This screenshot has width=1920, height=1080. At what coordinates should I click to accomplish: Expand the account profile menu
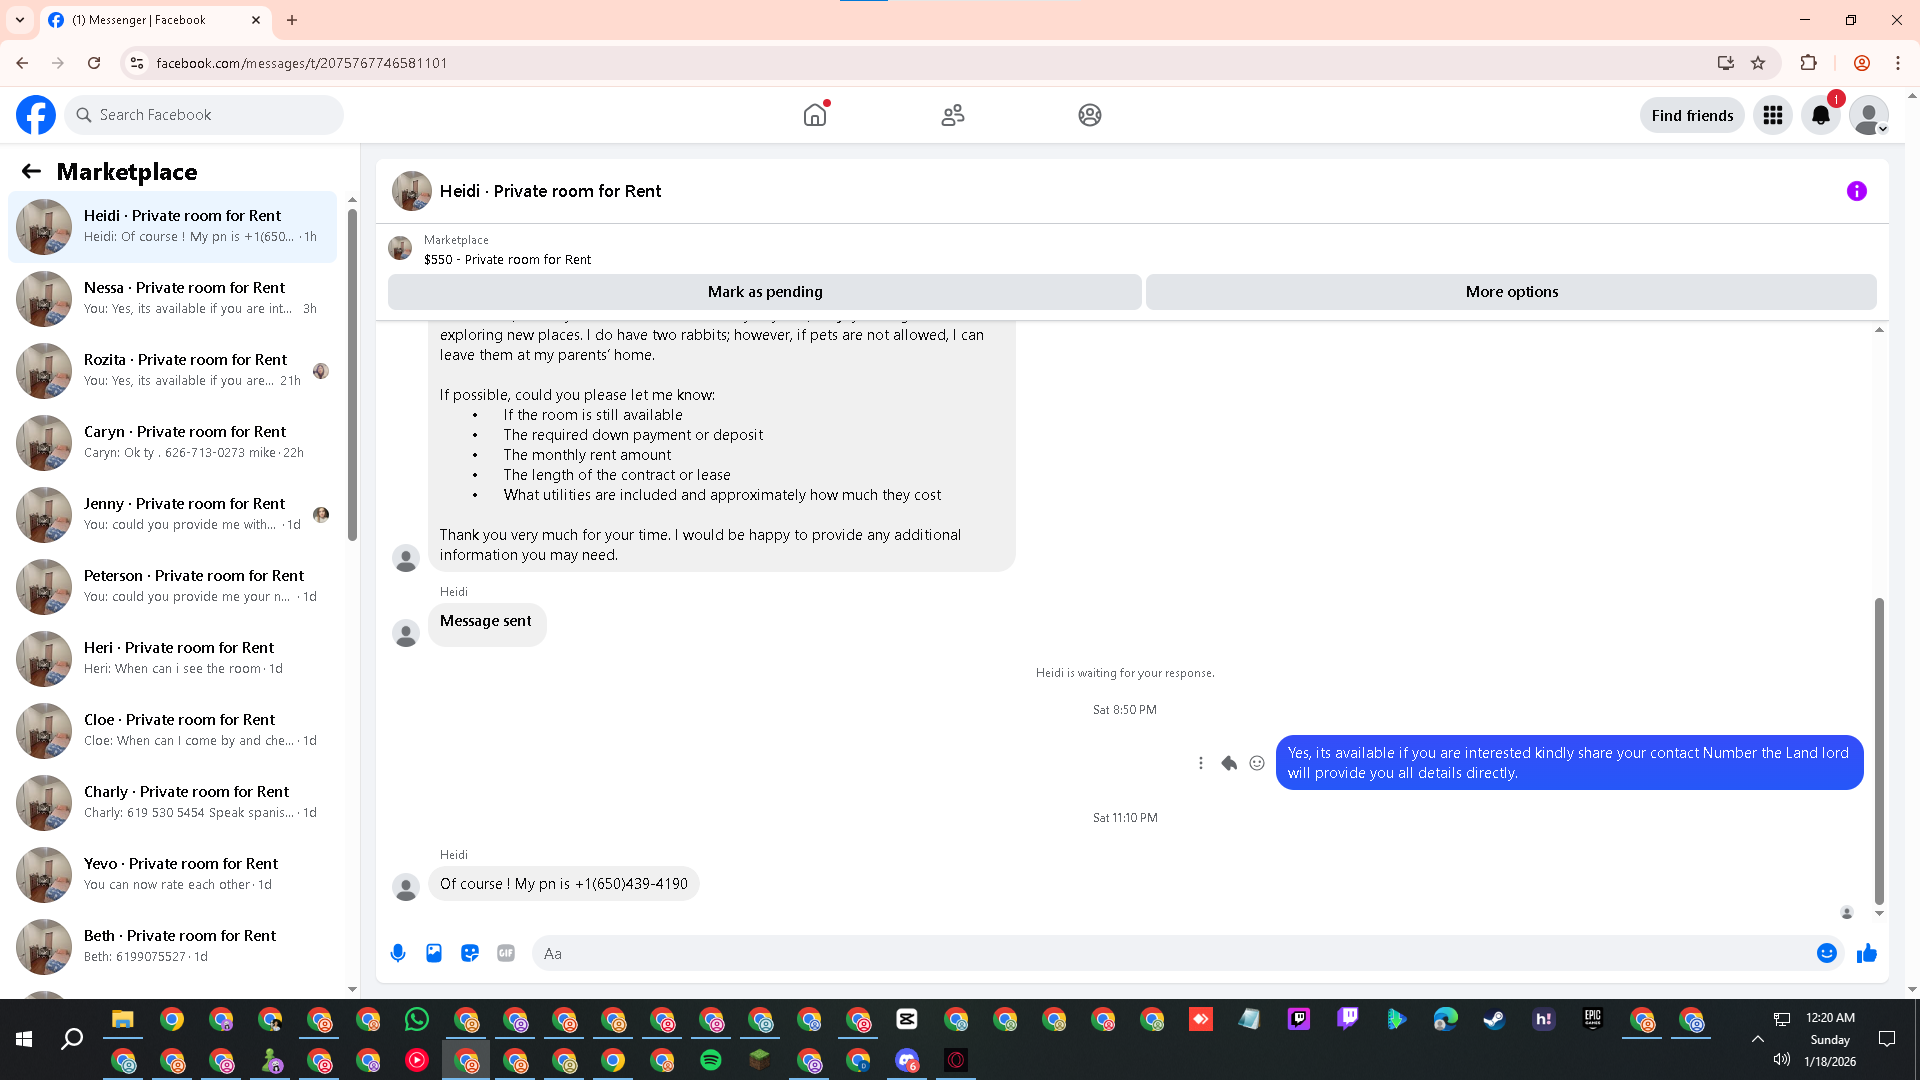(1868, 115)
